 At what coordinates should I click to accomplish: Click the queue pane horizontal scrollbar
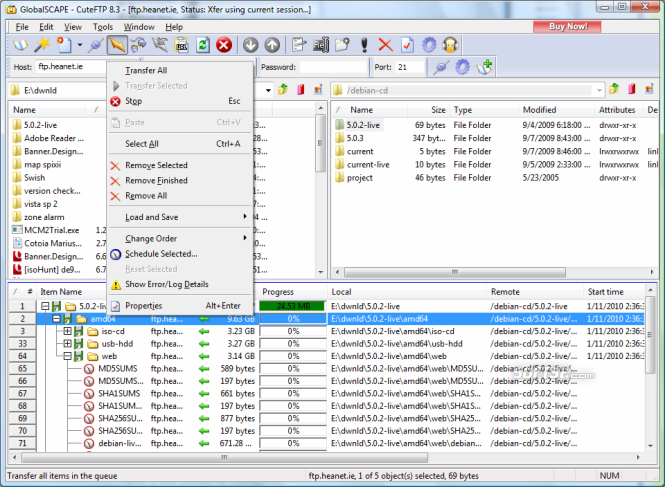224,457
